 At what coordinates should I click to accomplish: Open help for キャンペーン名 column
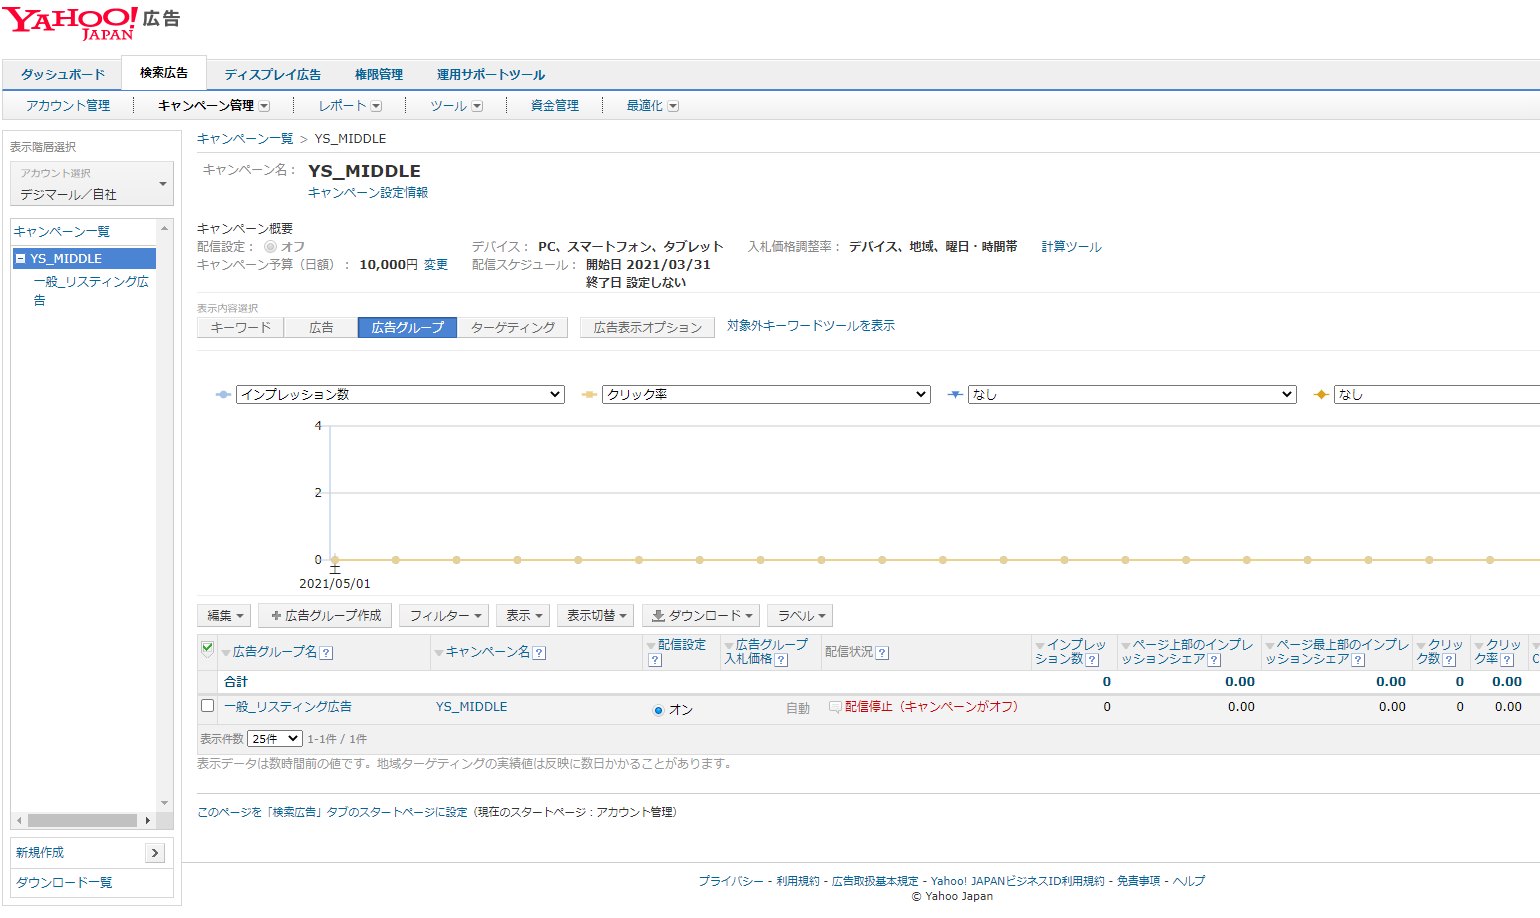click(x=539, y=653)
